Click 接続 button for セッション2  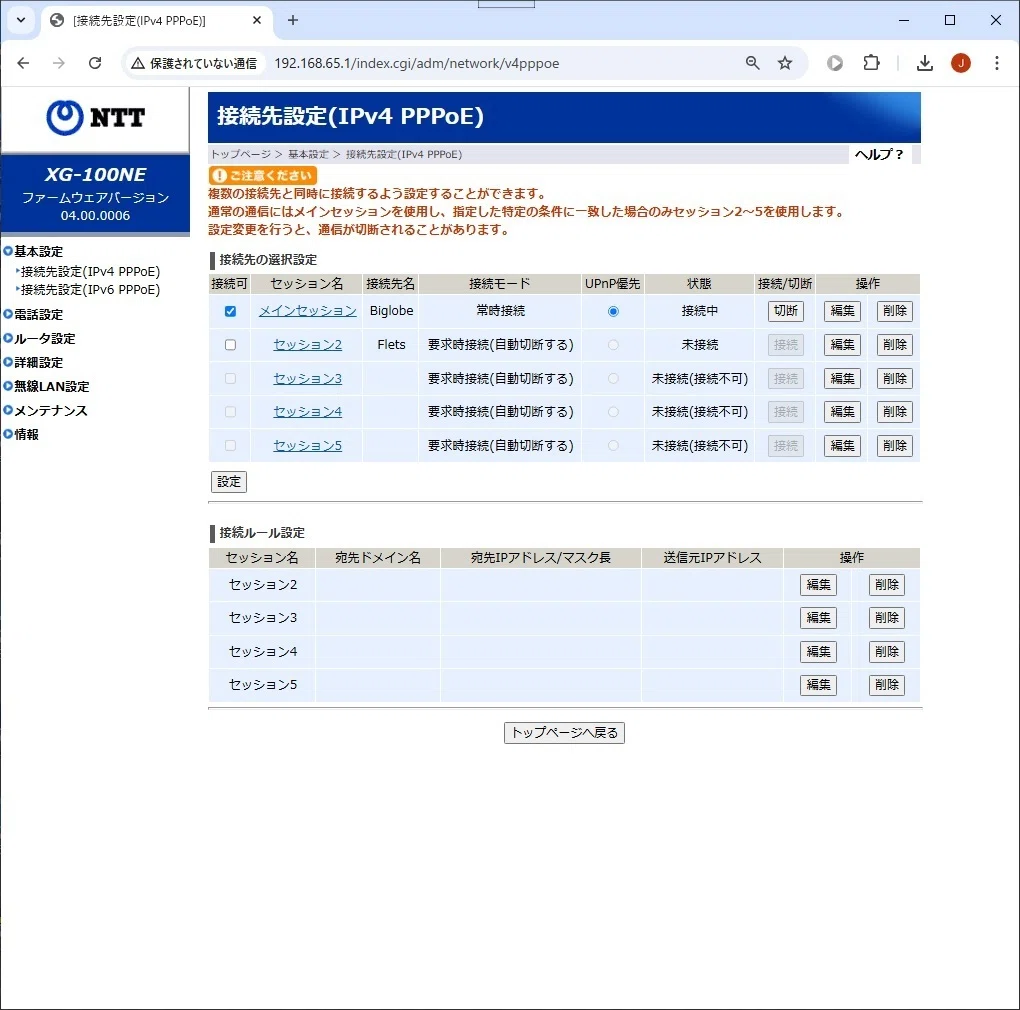785,345
